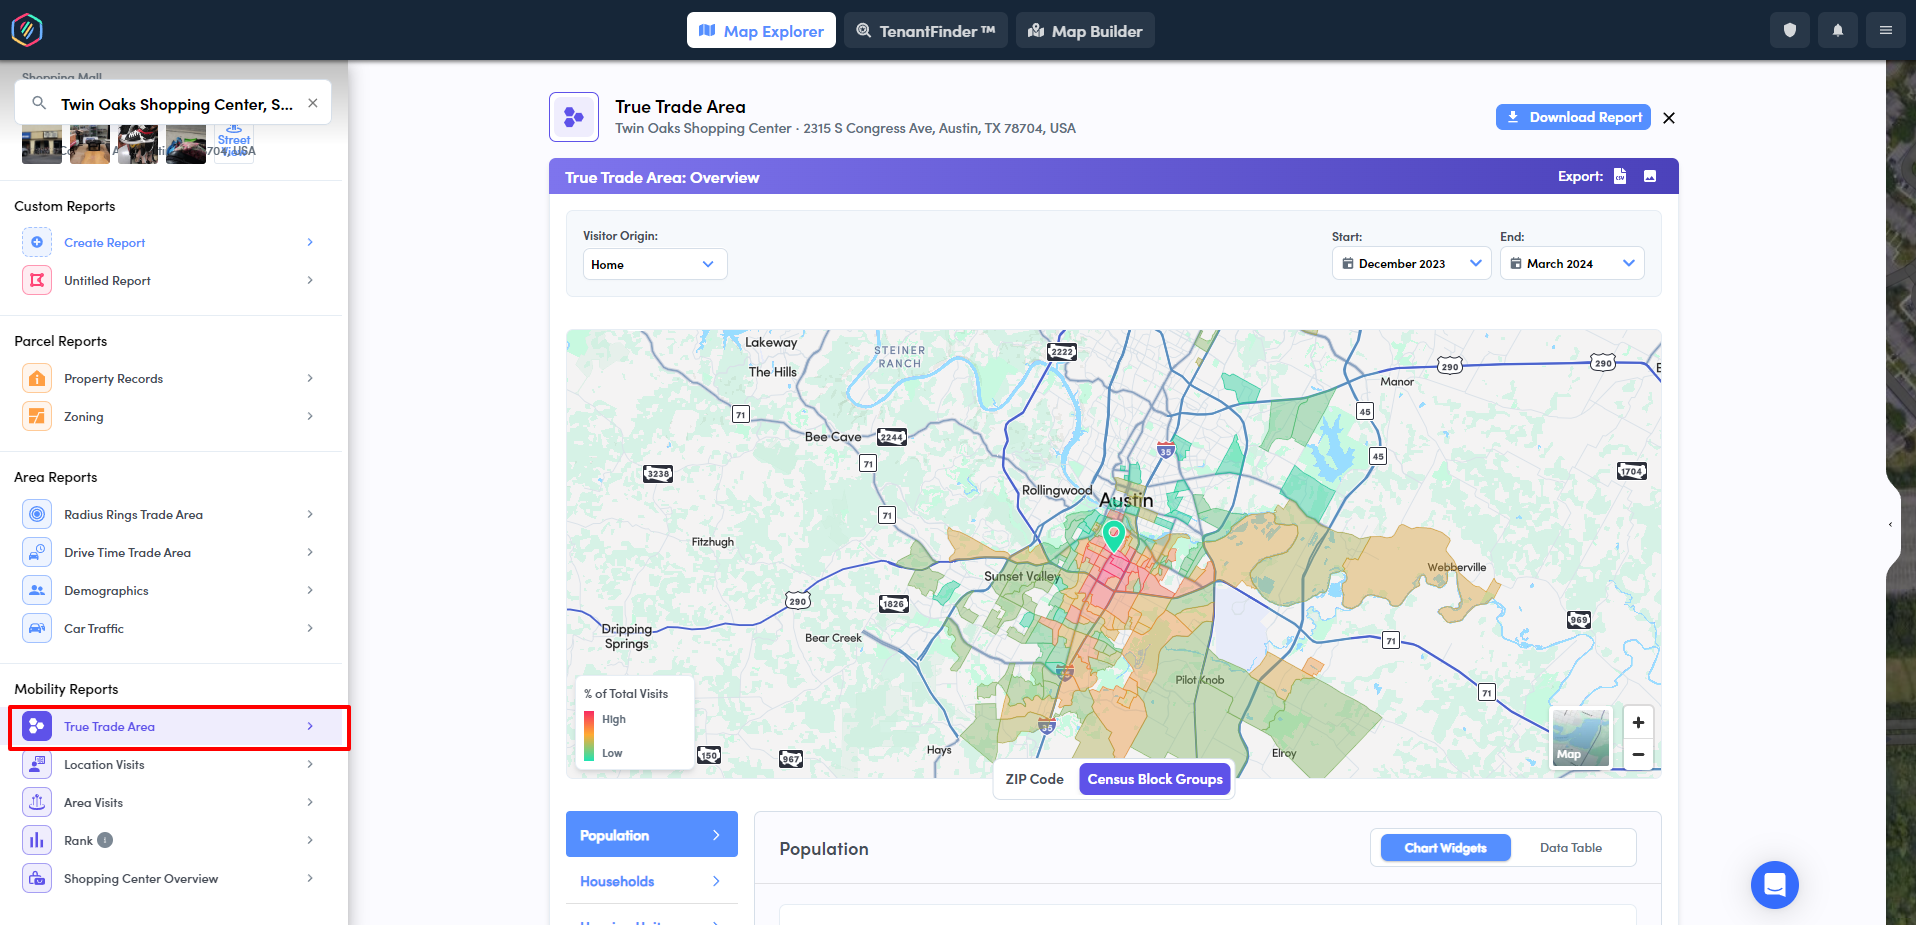The image size is (1916, 925).
Task: Click the location pin marker on map
Action: tap(1113, 534)
